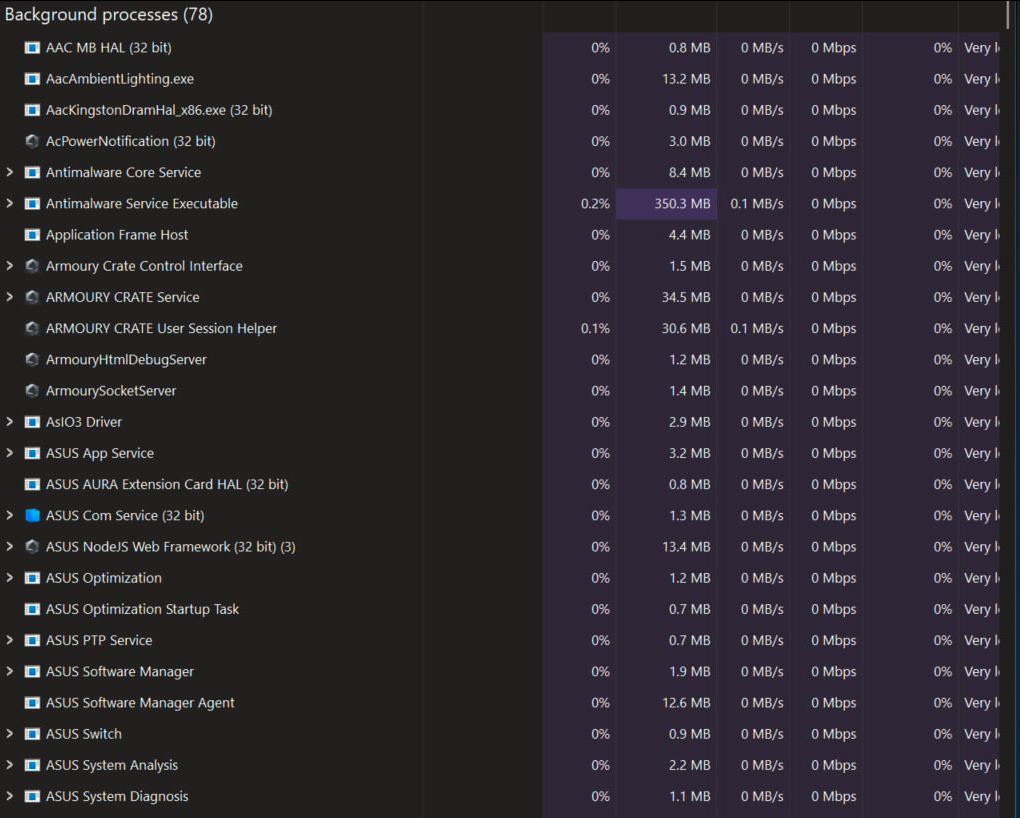Viewport: 1020px width, 818px height.
Task: Click the ASUS Optimization process icon
Action: (x=32, y=579)
